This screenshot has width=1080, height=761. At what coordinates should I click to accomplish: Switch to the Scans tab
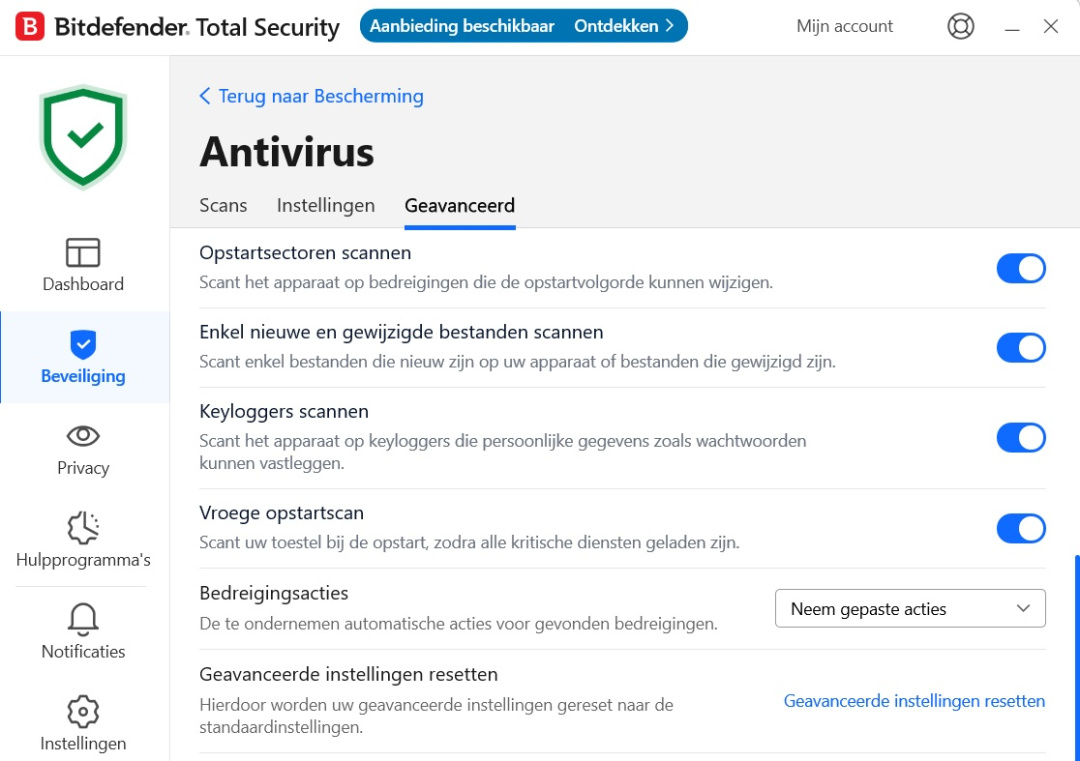(x=223, y=206)
